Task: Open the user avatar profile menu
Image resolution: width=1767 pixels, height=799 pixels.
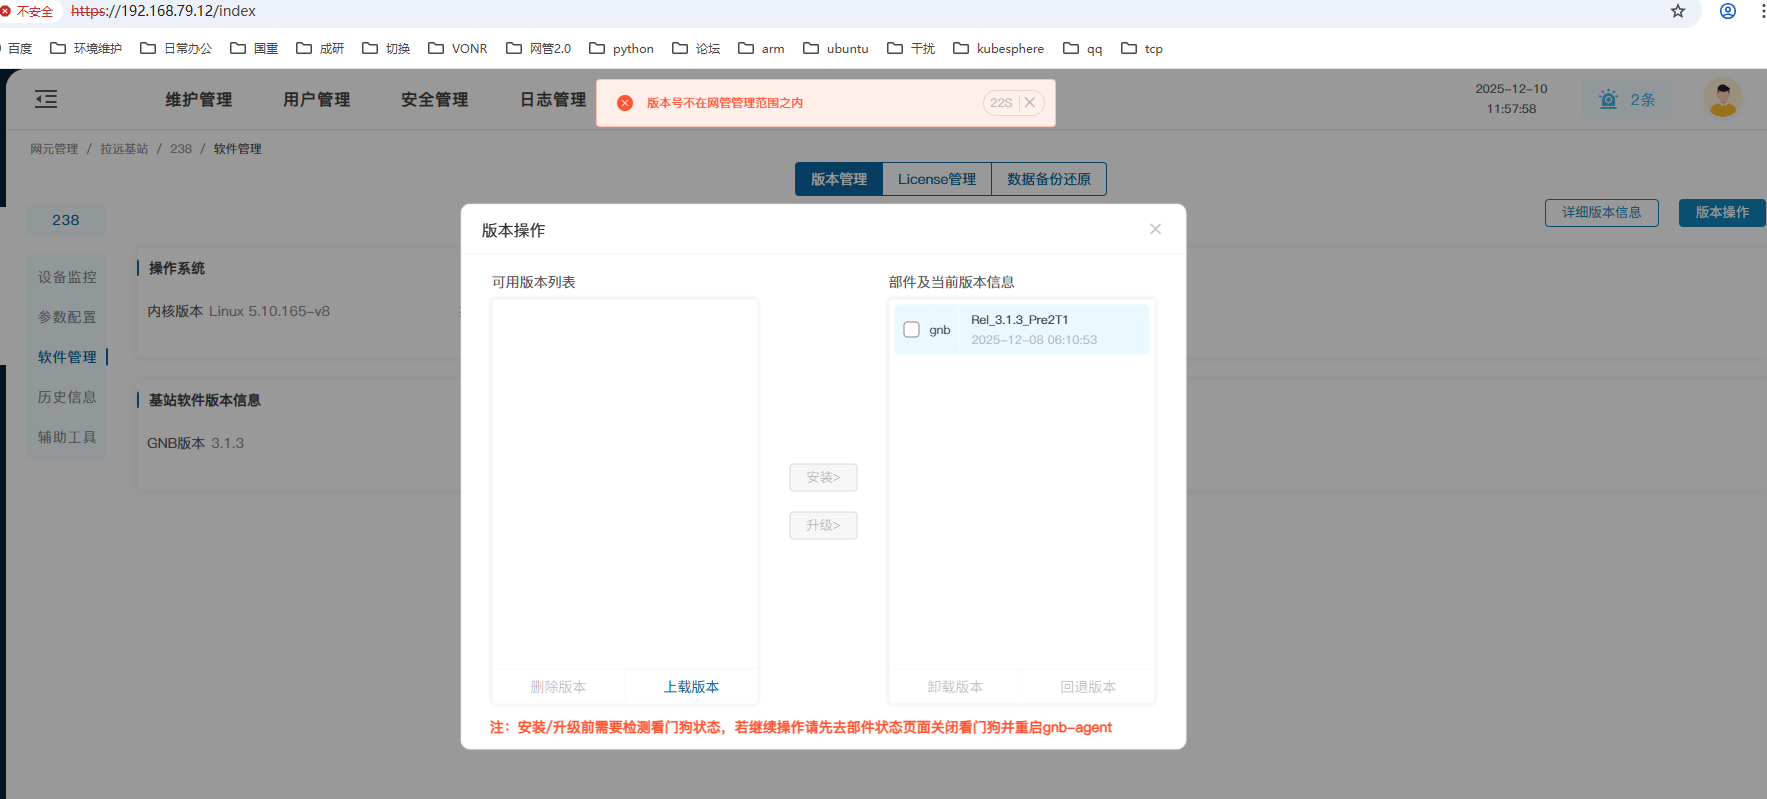Action: tap(1722, 99)
